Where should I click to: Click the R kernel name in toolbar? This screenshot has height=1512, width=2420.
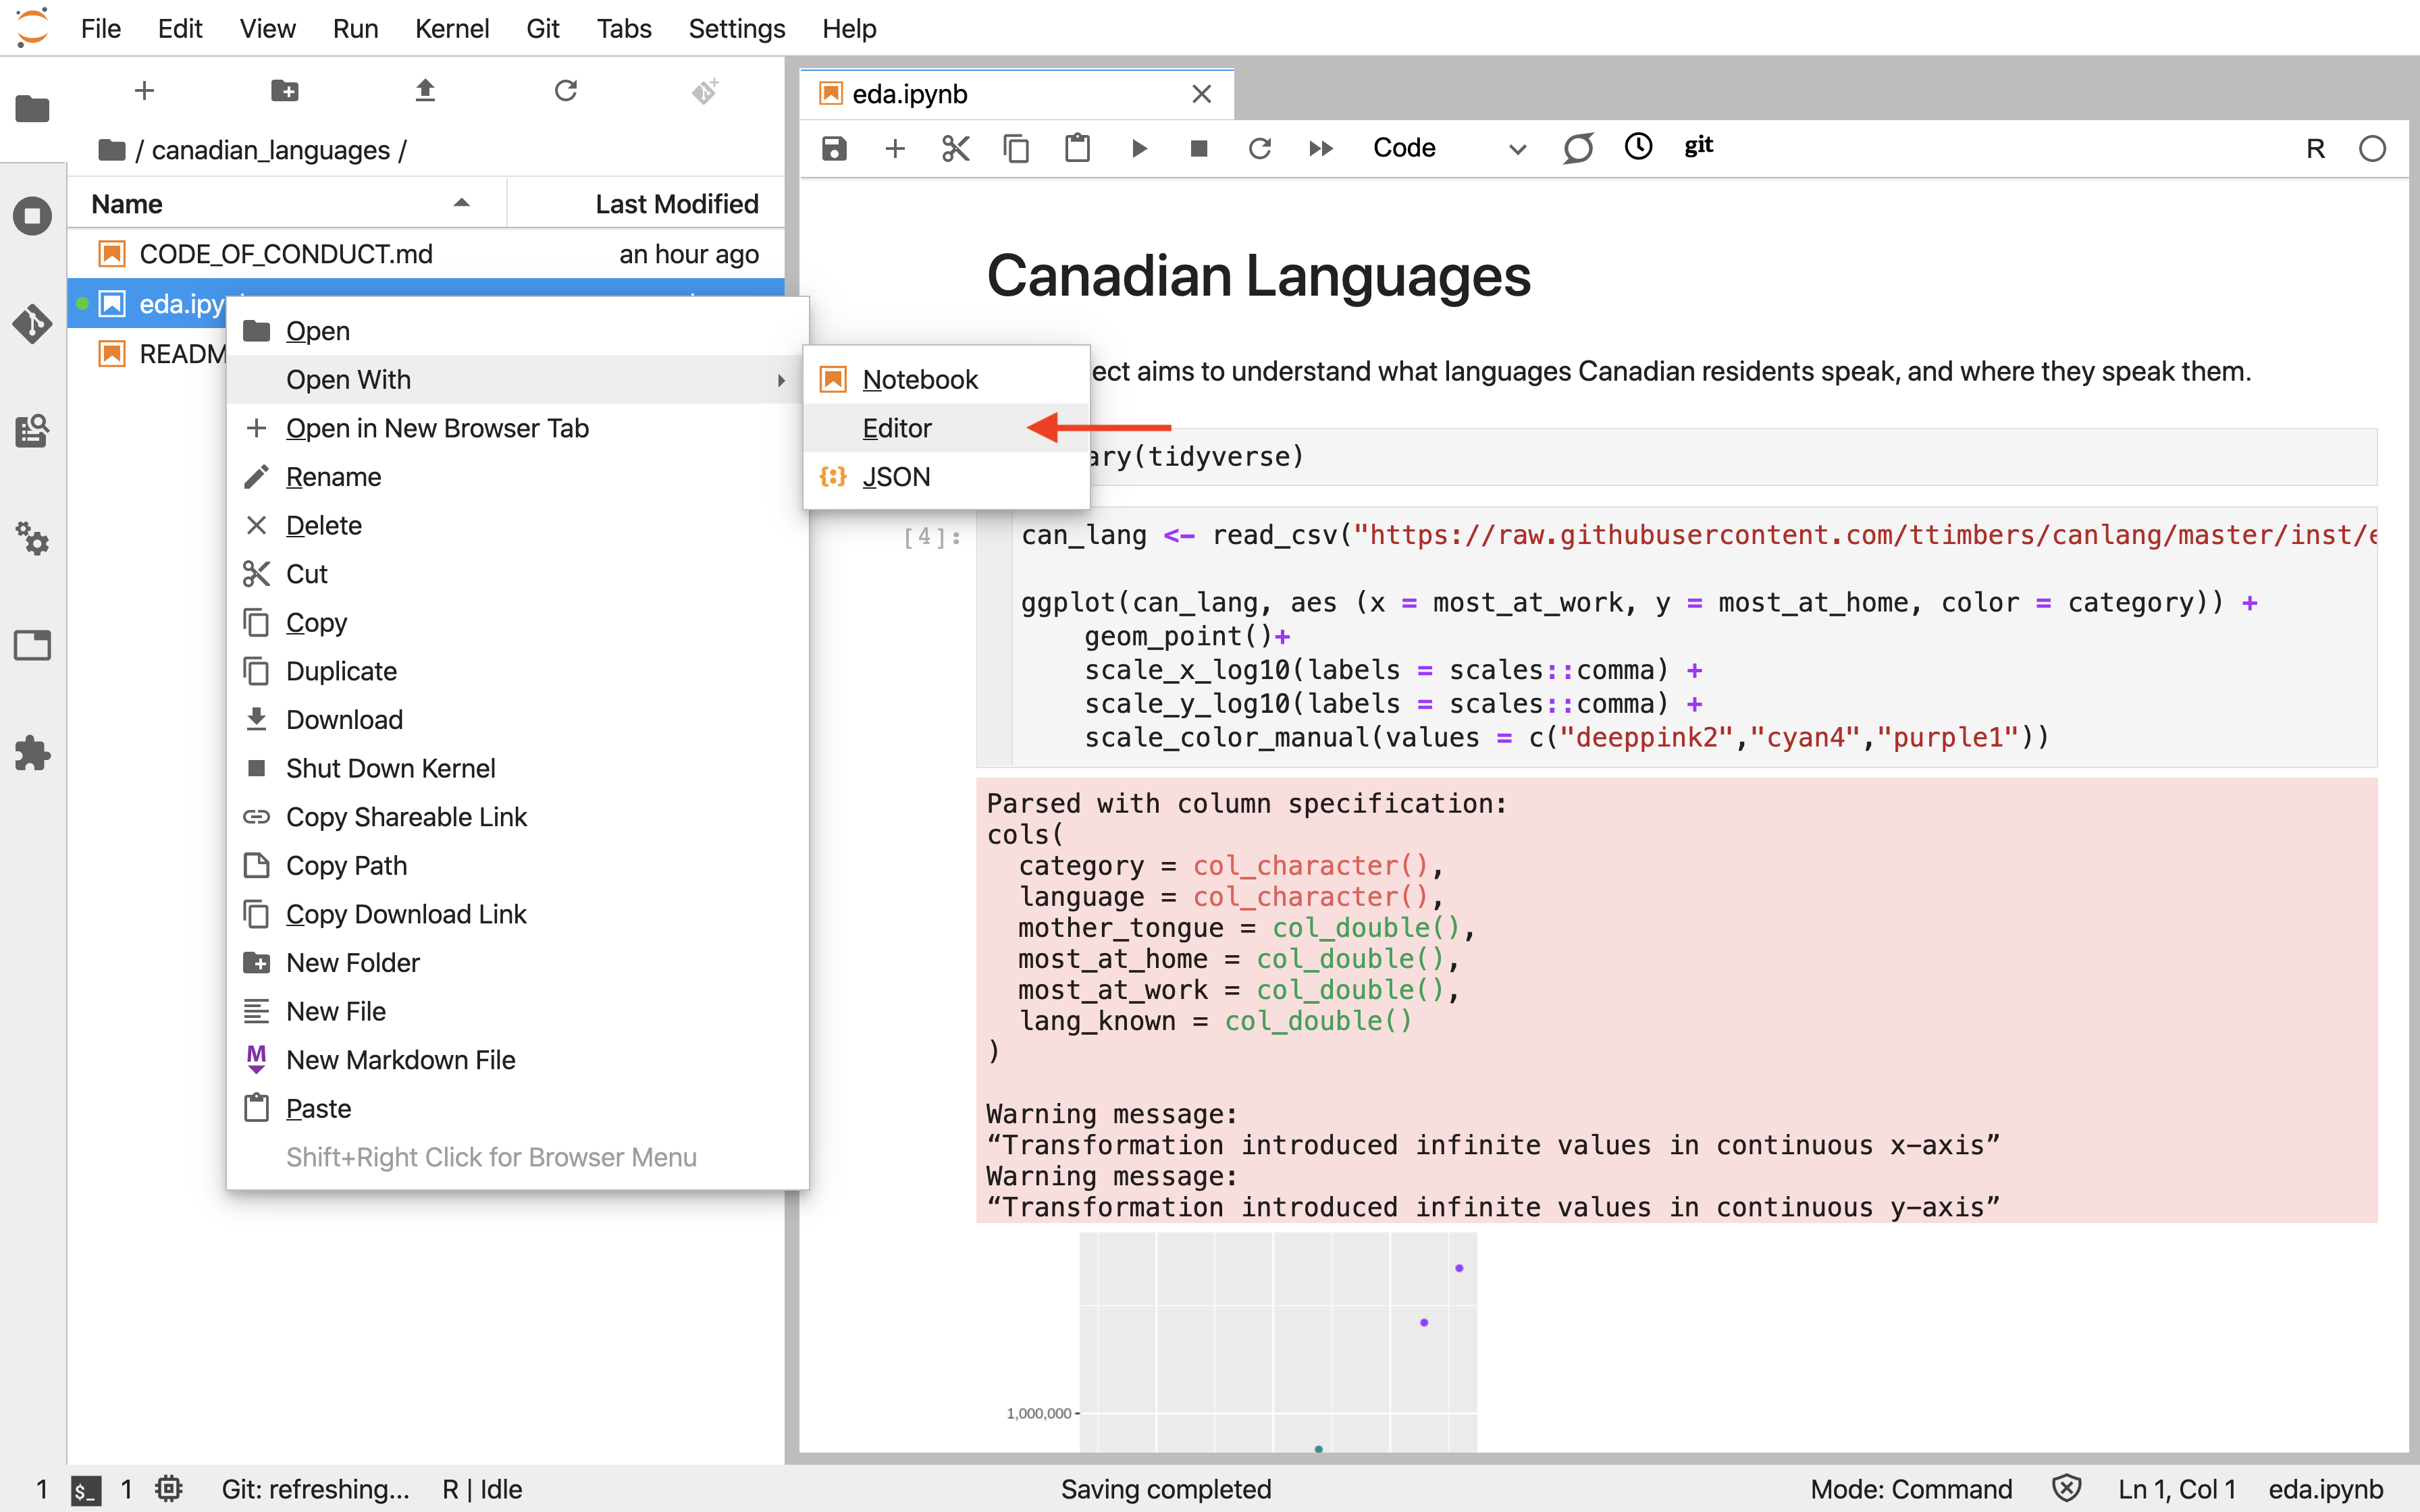pyautogui.click(x=2315, y=149)
